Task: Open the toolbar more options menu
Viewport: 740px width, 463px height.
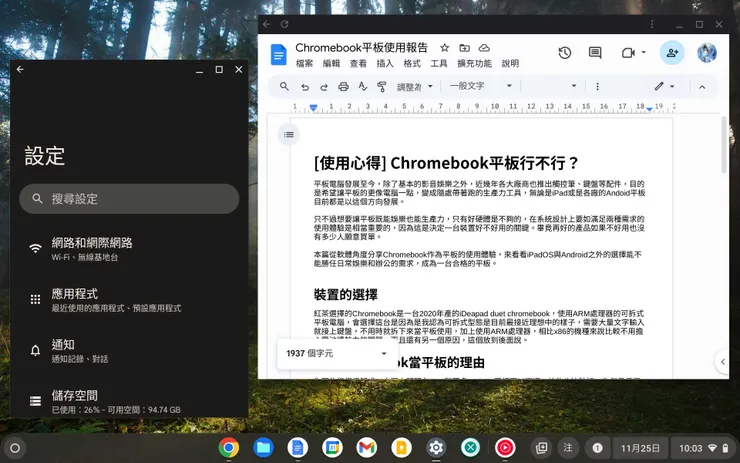Action: [x=597, y=86]
